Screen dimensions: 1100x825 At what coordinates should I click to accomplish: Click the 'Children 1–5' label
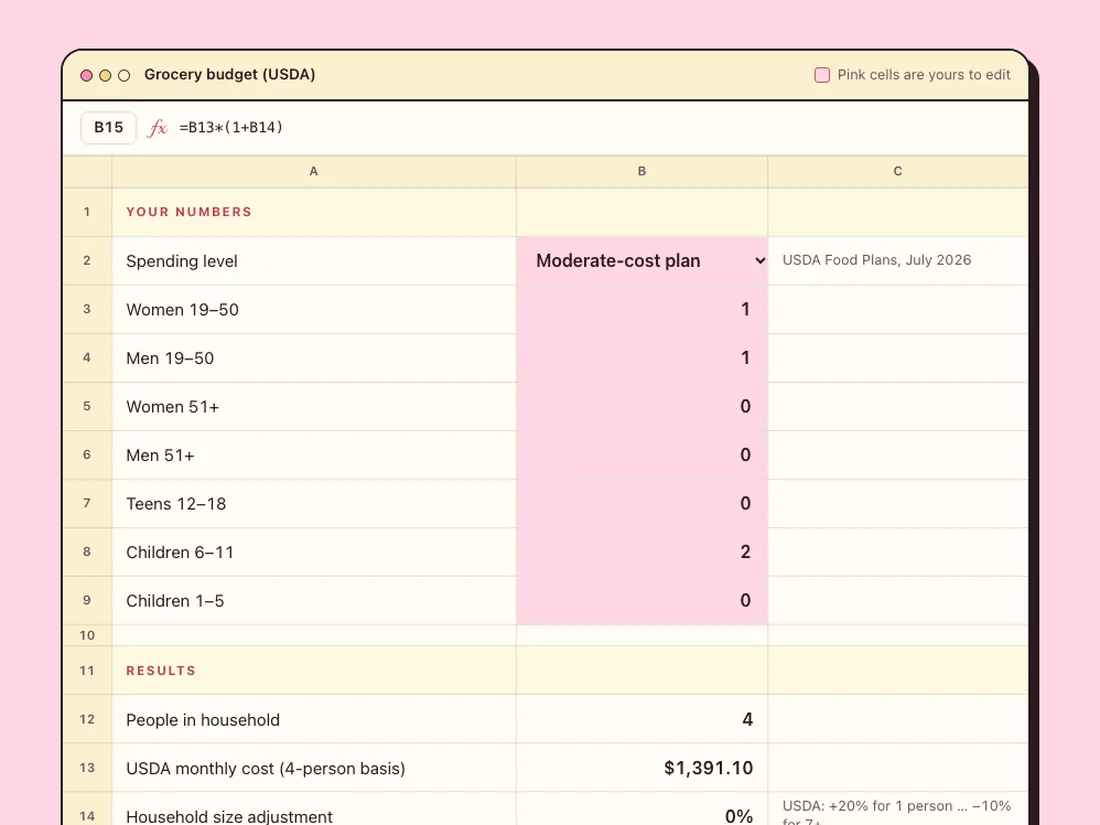coord(175,601)
